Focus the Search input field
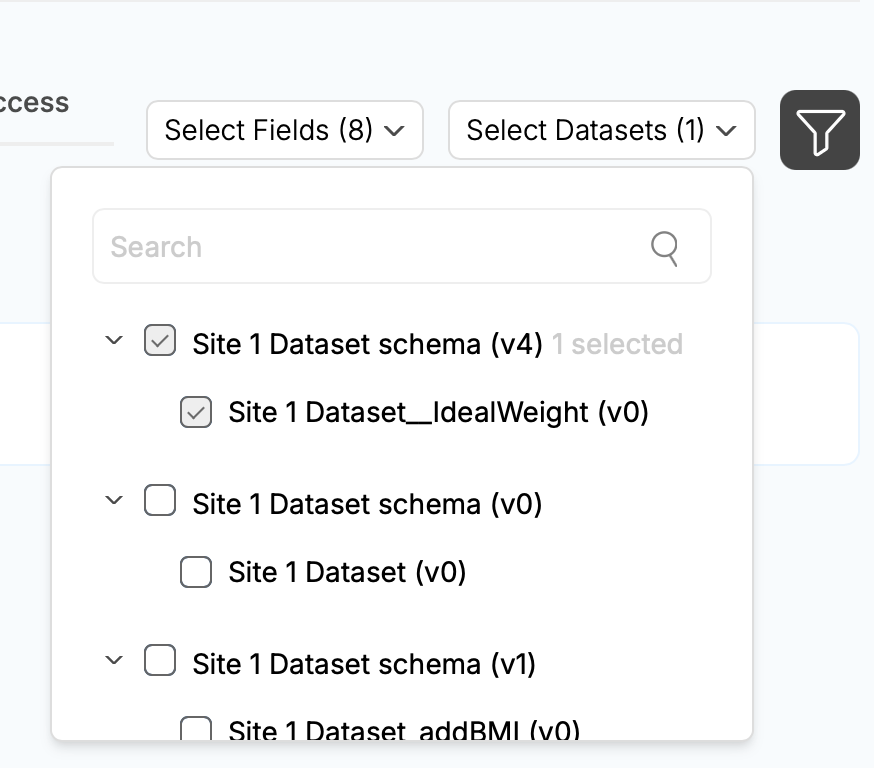The width and height of the screenshot is (874, 768). tap(402, 246)
